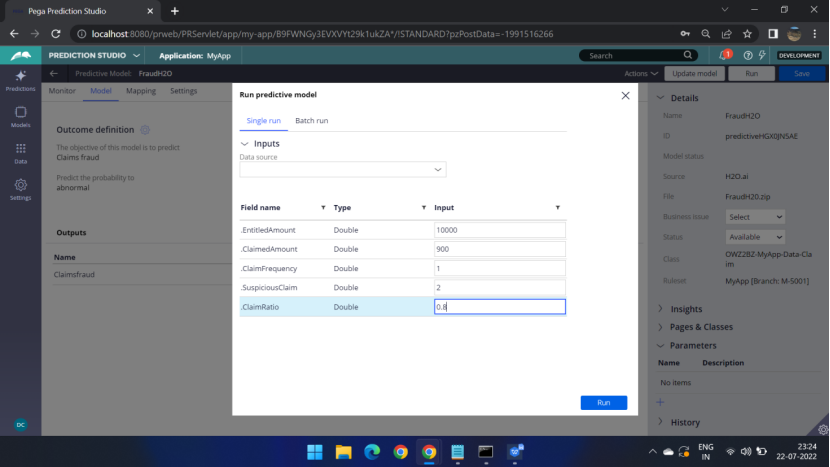Click the header Search box

[638, 55]
